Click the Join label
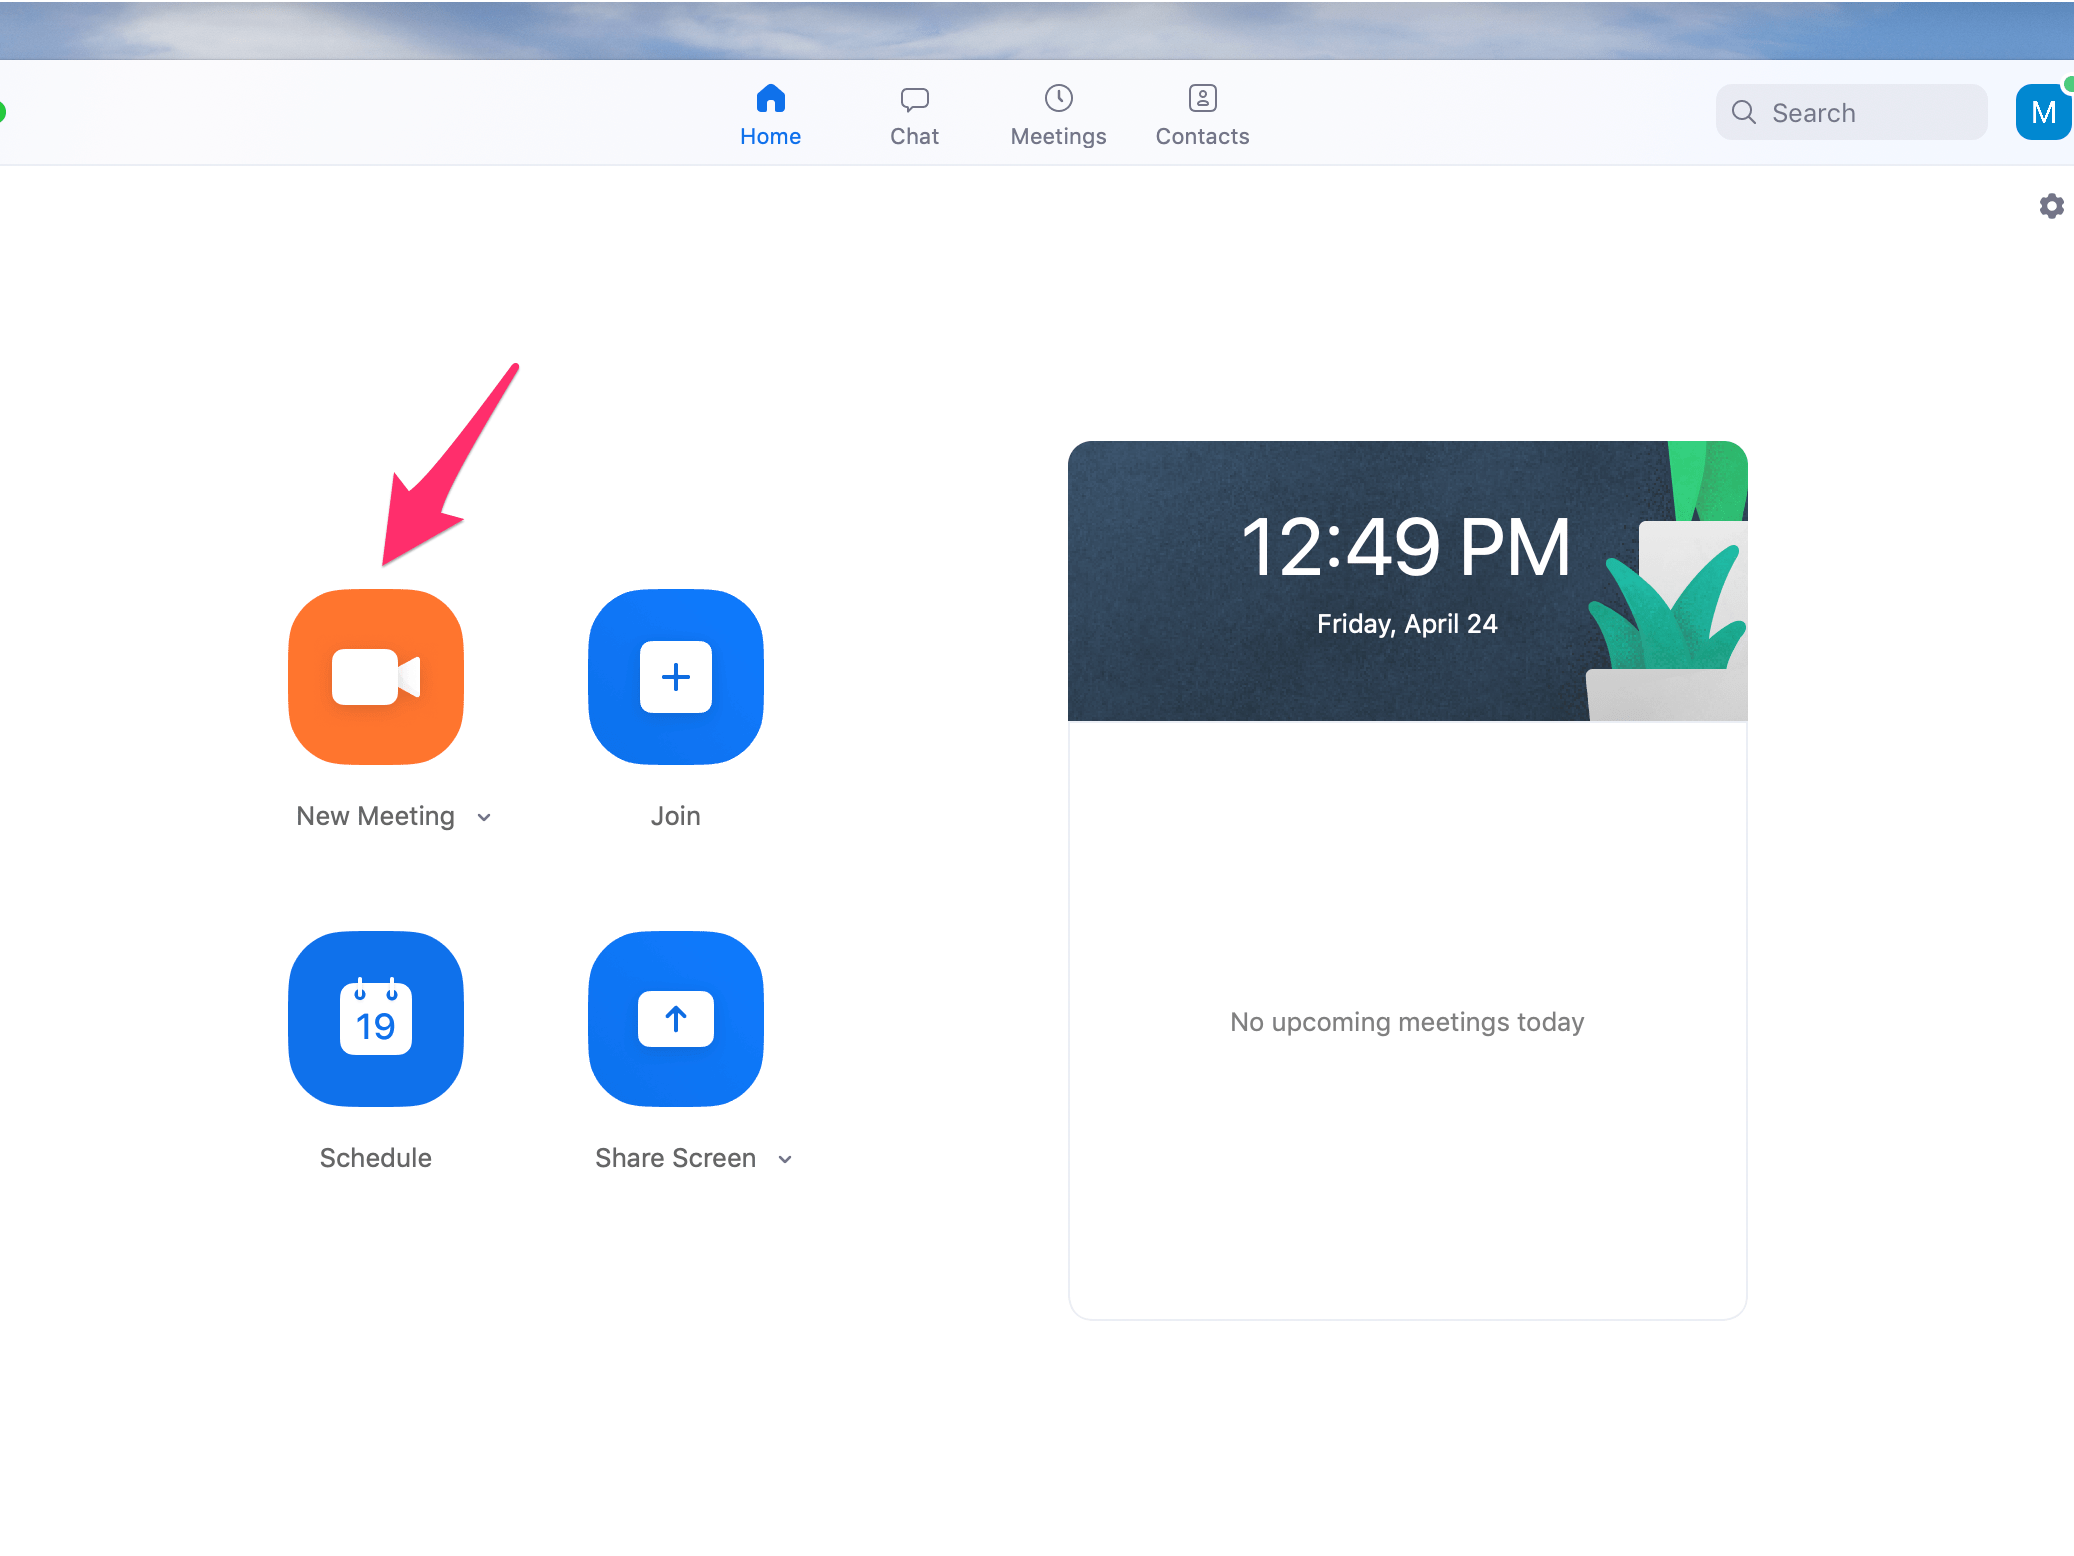Viewport: 2074px width, 1556px height. click(676, 816)
